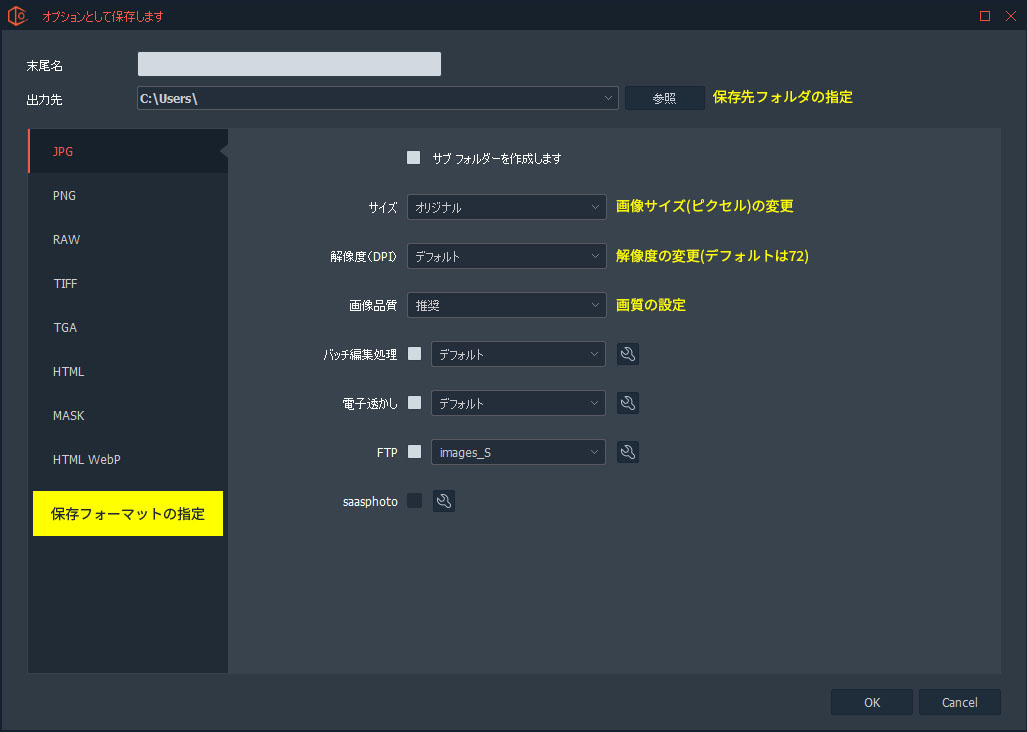1027x732 pixels.
Task: Open the resolution DPI dropdown
Action: pos(506,256)
